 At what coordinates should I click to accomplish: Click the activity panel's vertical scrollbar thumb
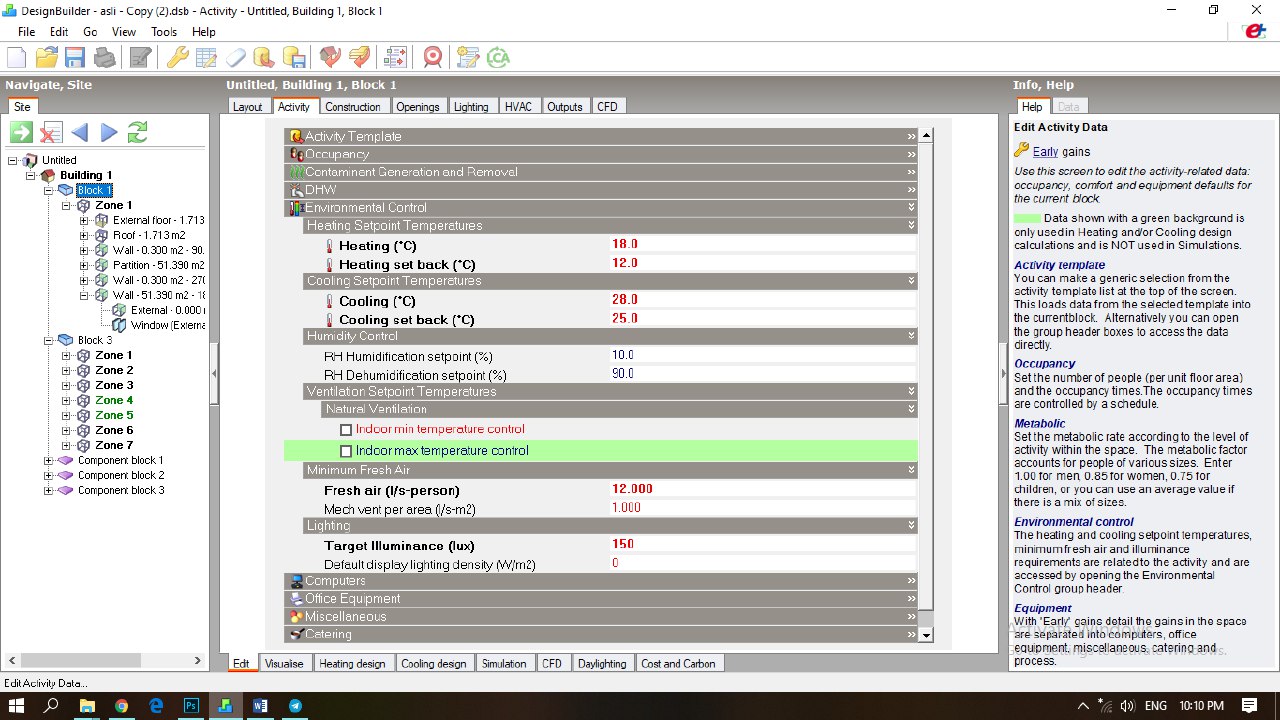[x=925, y=376]
